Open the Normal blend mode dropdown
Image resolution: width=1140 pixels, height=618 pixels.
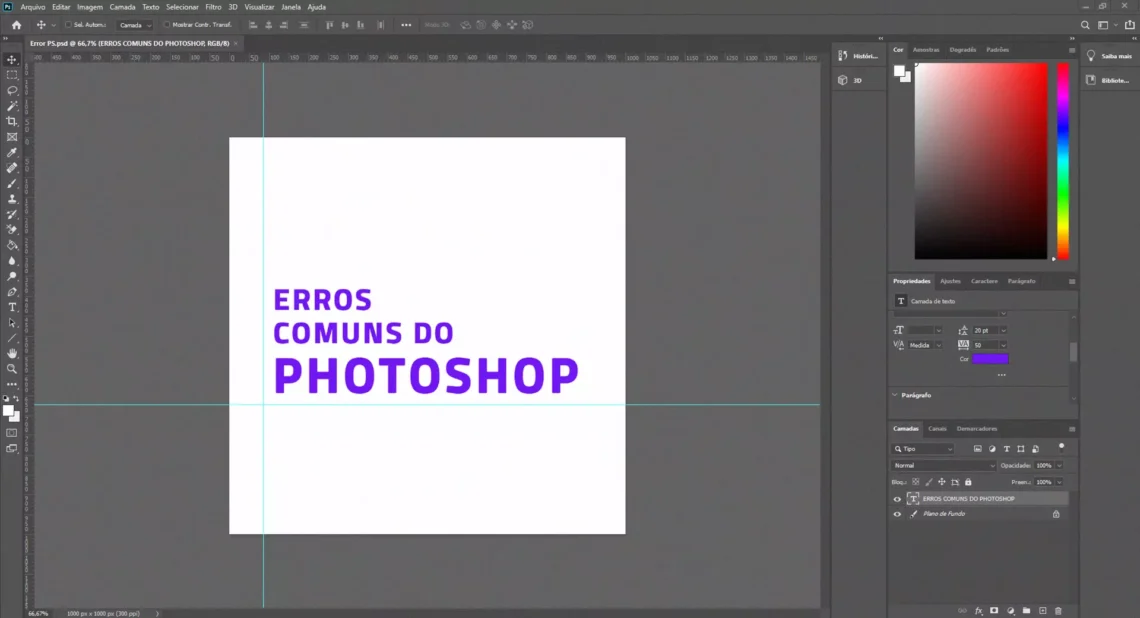[x=944, y=465]
